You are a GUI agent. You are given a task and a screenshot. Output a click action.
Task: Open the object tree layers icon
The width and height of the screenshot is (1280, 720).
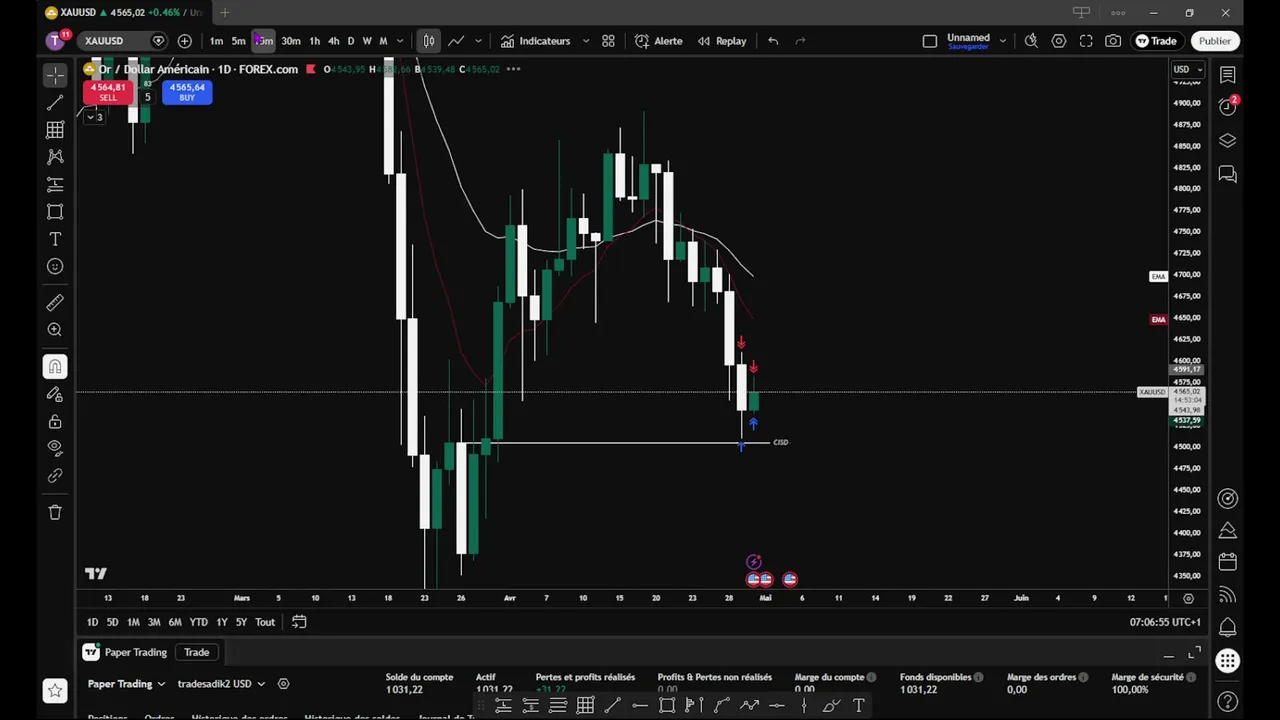[x=1228, y=141]
